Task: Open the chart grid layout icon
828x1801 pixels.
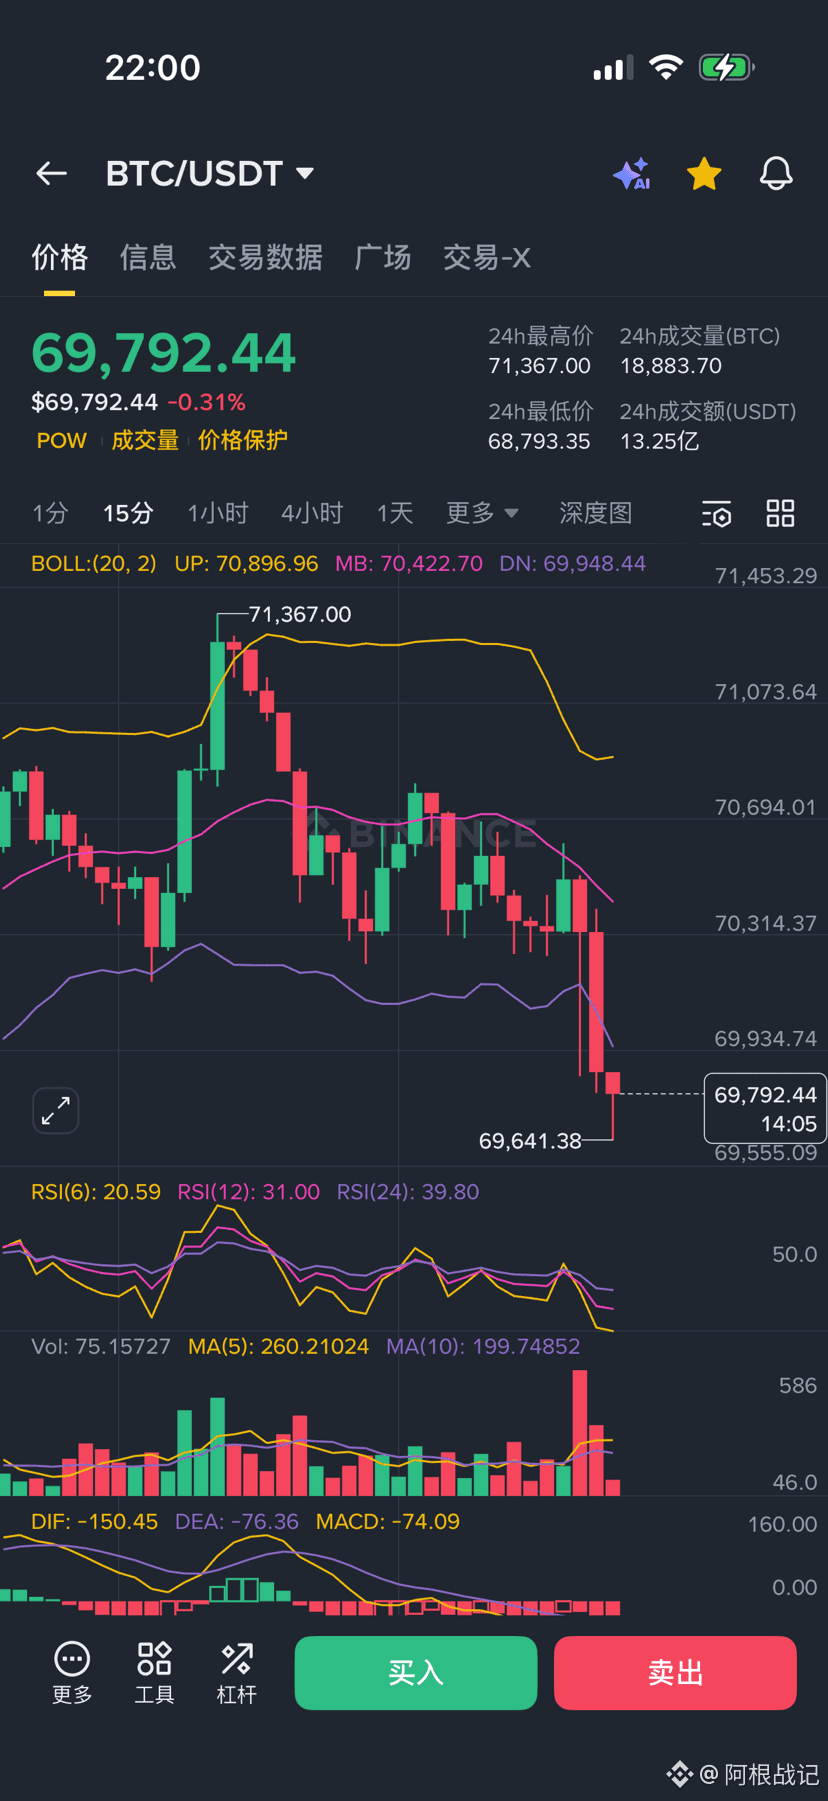Action: (x=780, y=514)
